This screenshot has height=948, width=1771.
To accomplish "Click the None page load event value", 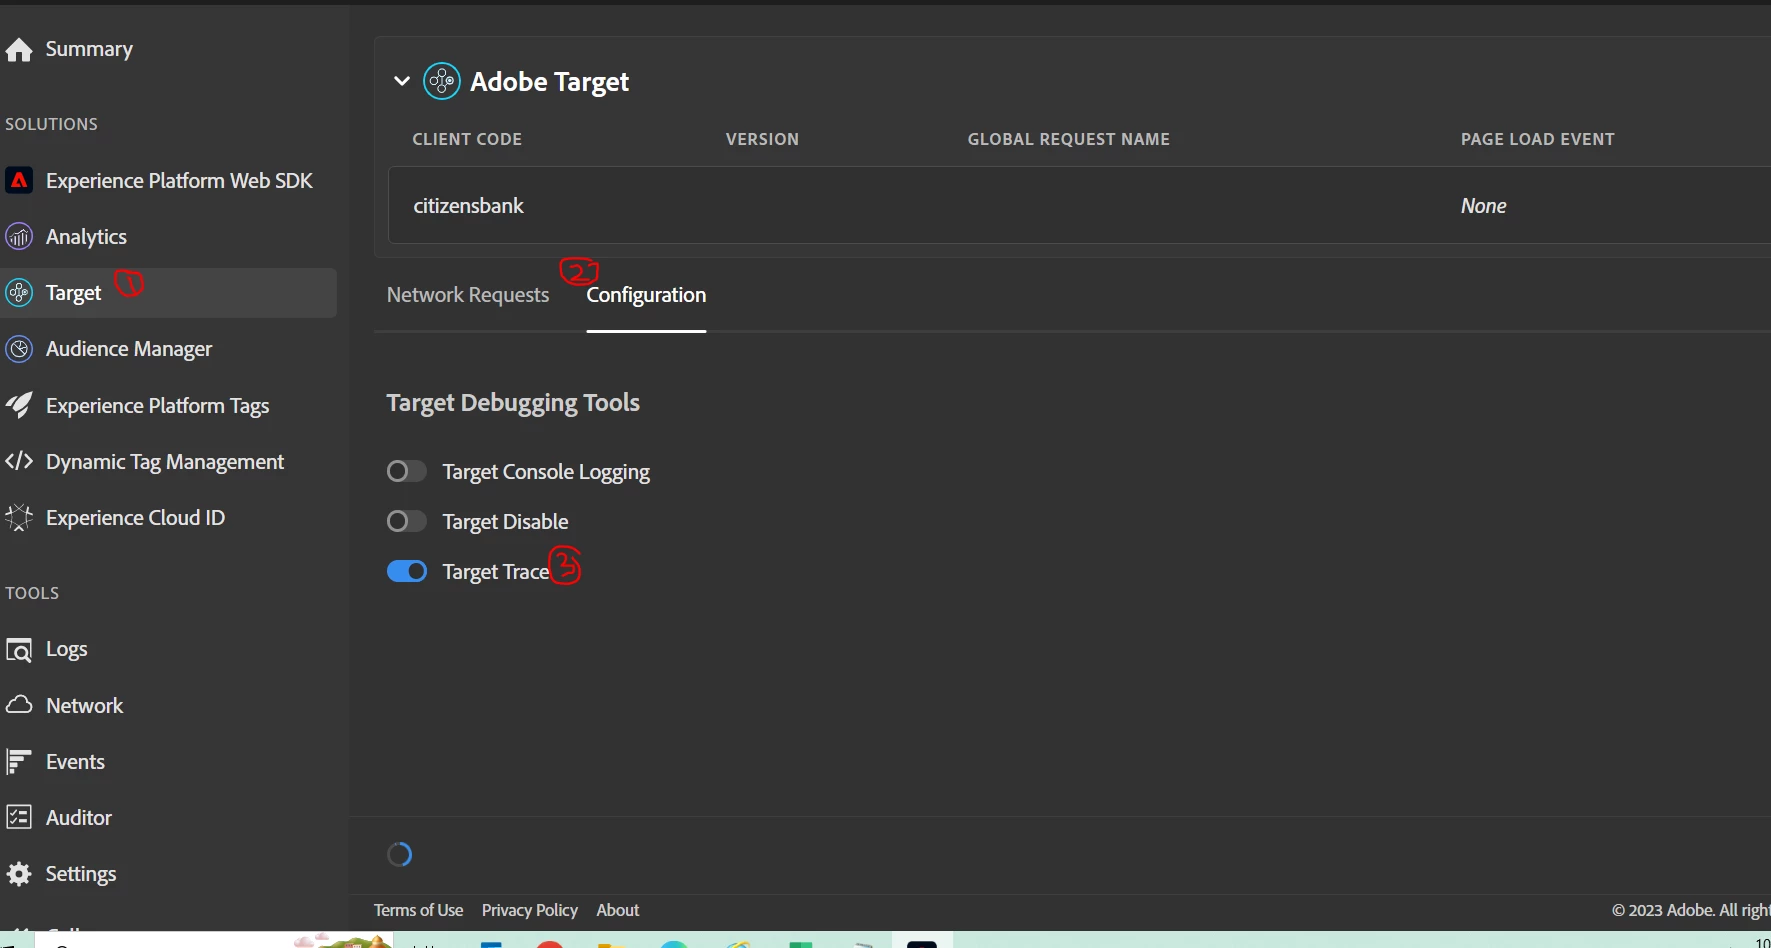I will [1484, 206].
